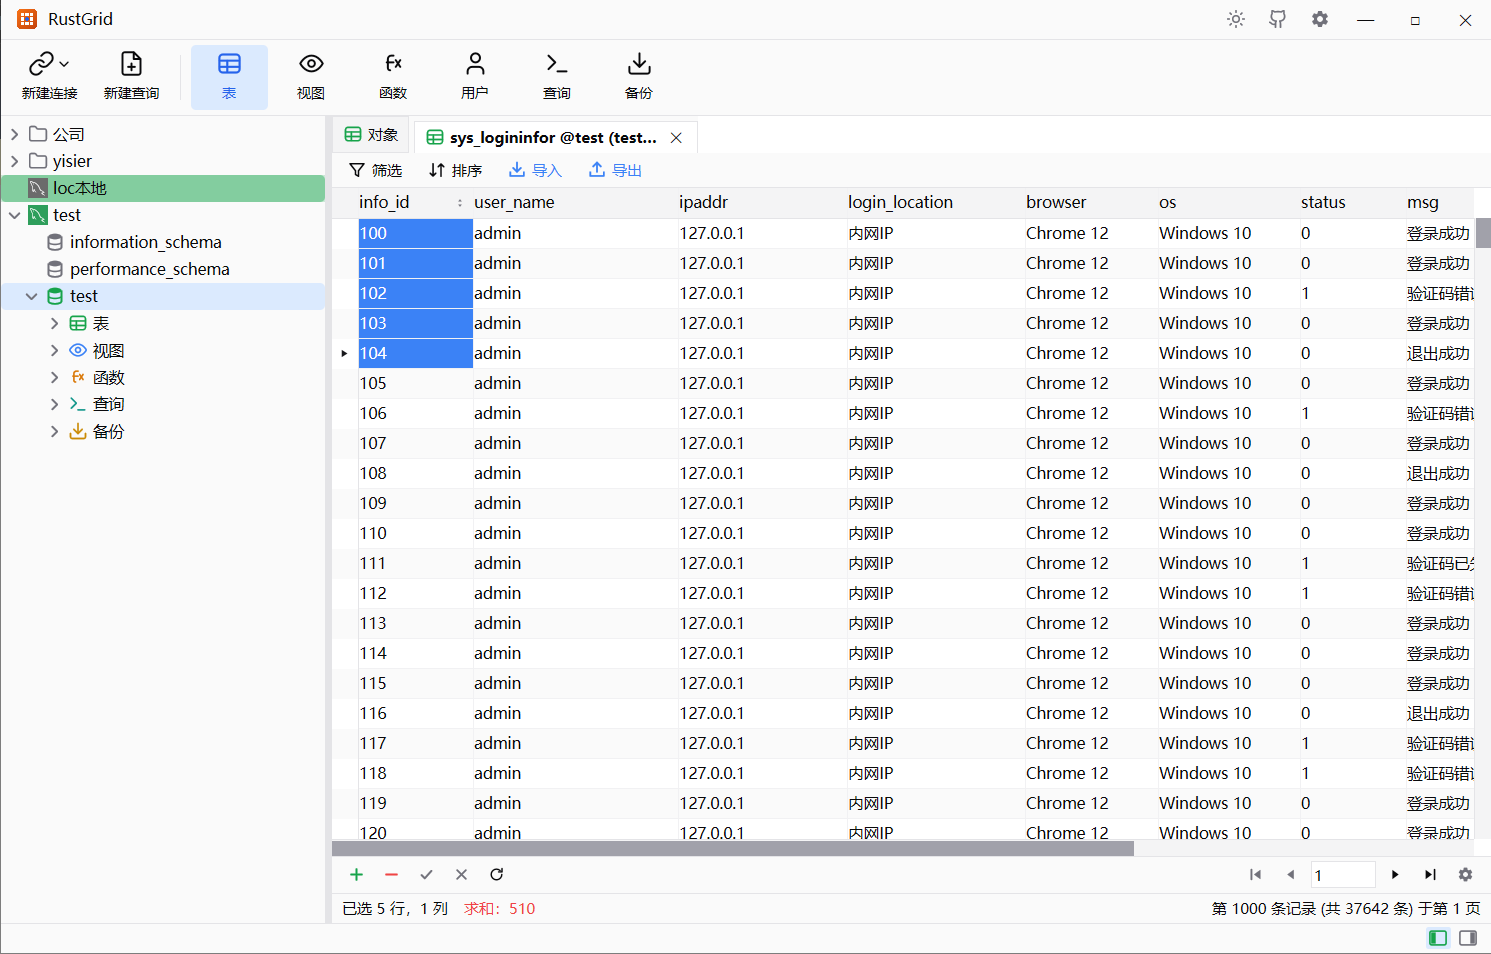Expand the yisier folder
This screenshot has width=1491, height=954.
coord(15,161)
